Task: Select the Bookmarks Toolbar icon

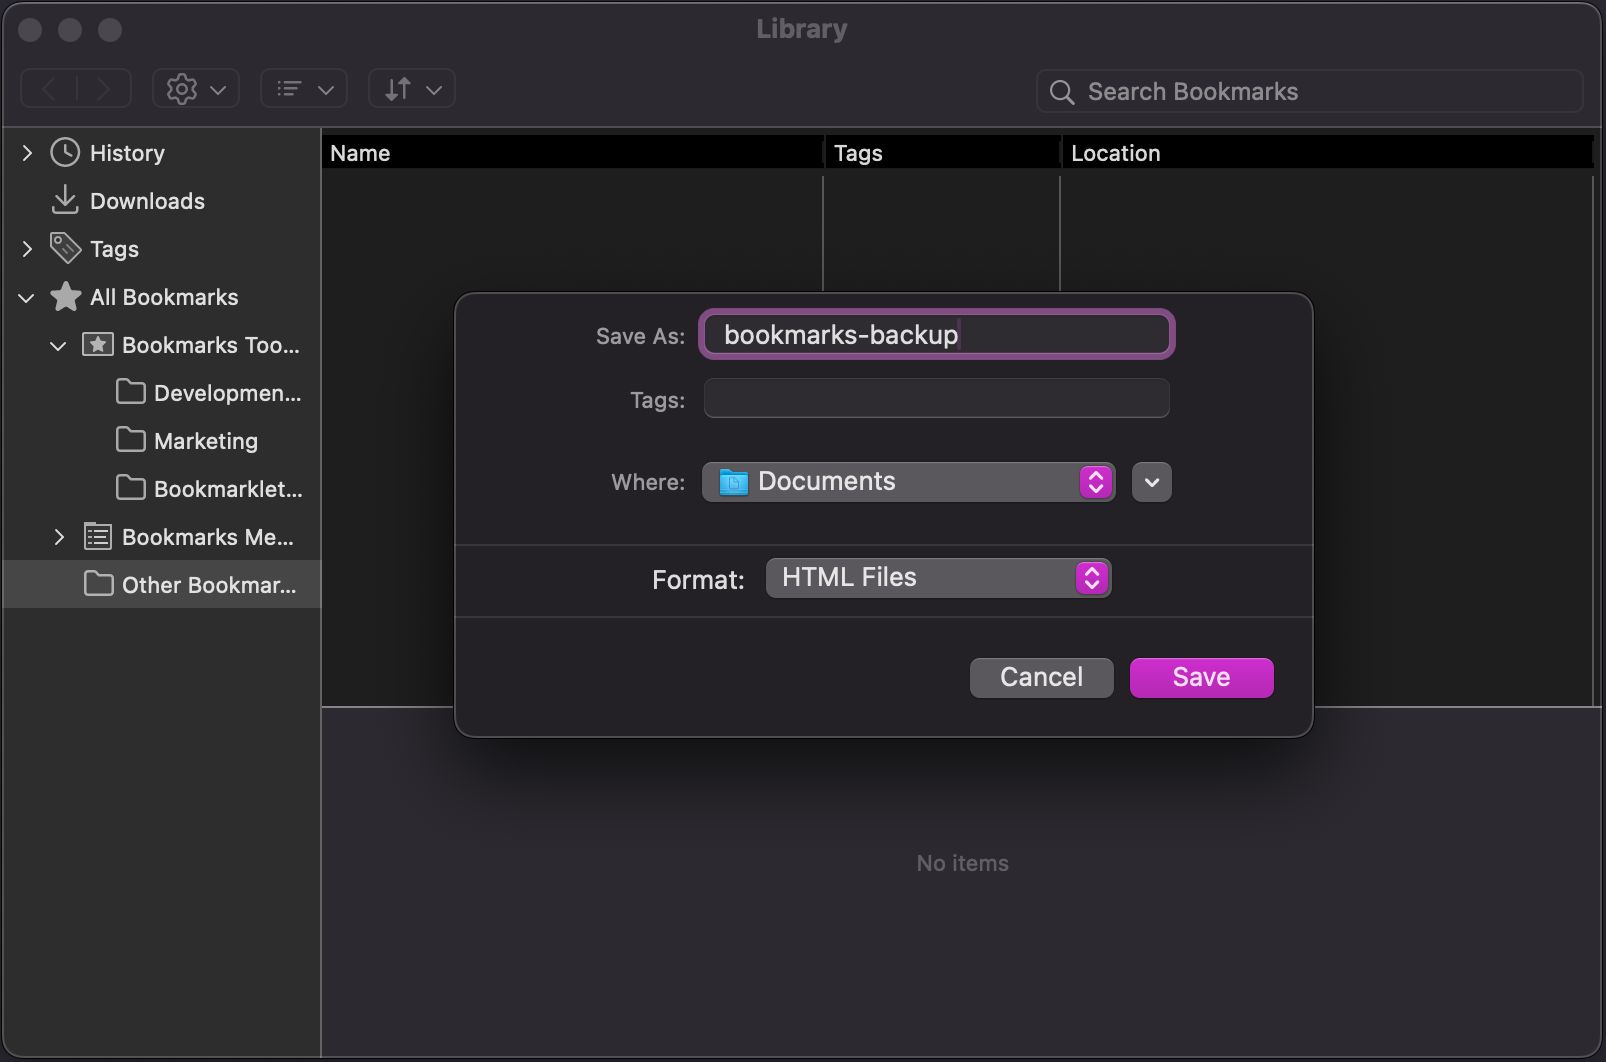Action: click(x=97, y=345)
